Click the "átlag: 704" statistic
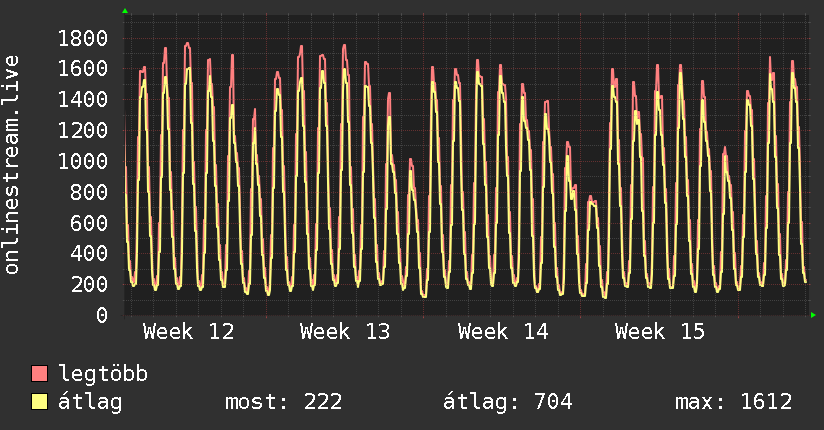Screen dimensions: 824x430 tap(507, 402)
